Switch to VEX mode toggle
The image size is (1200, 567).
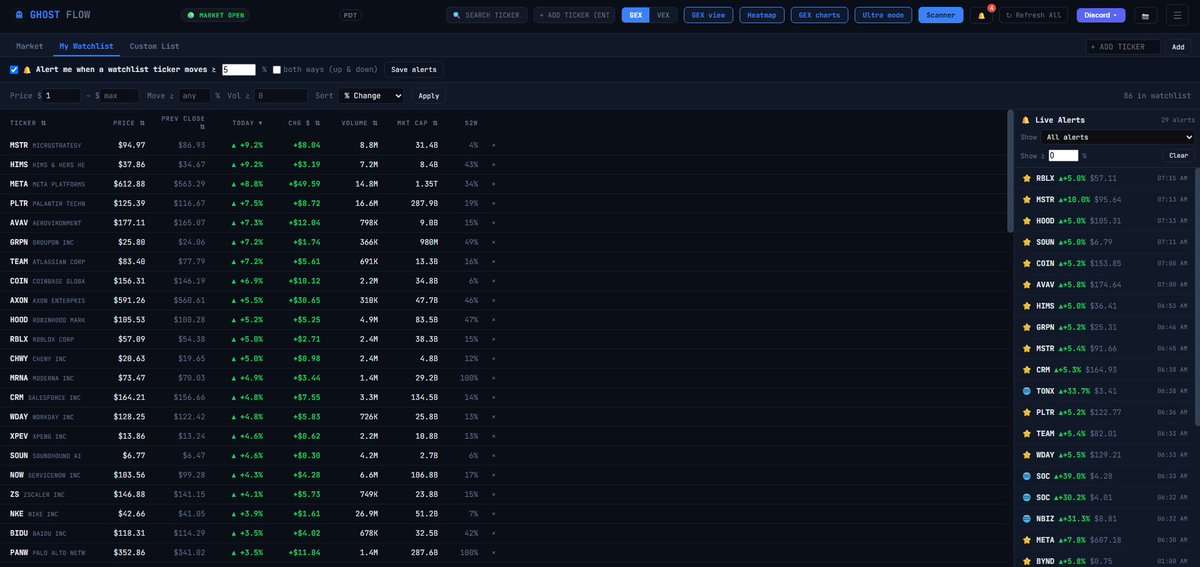point(663,15)
